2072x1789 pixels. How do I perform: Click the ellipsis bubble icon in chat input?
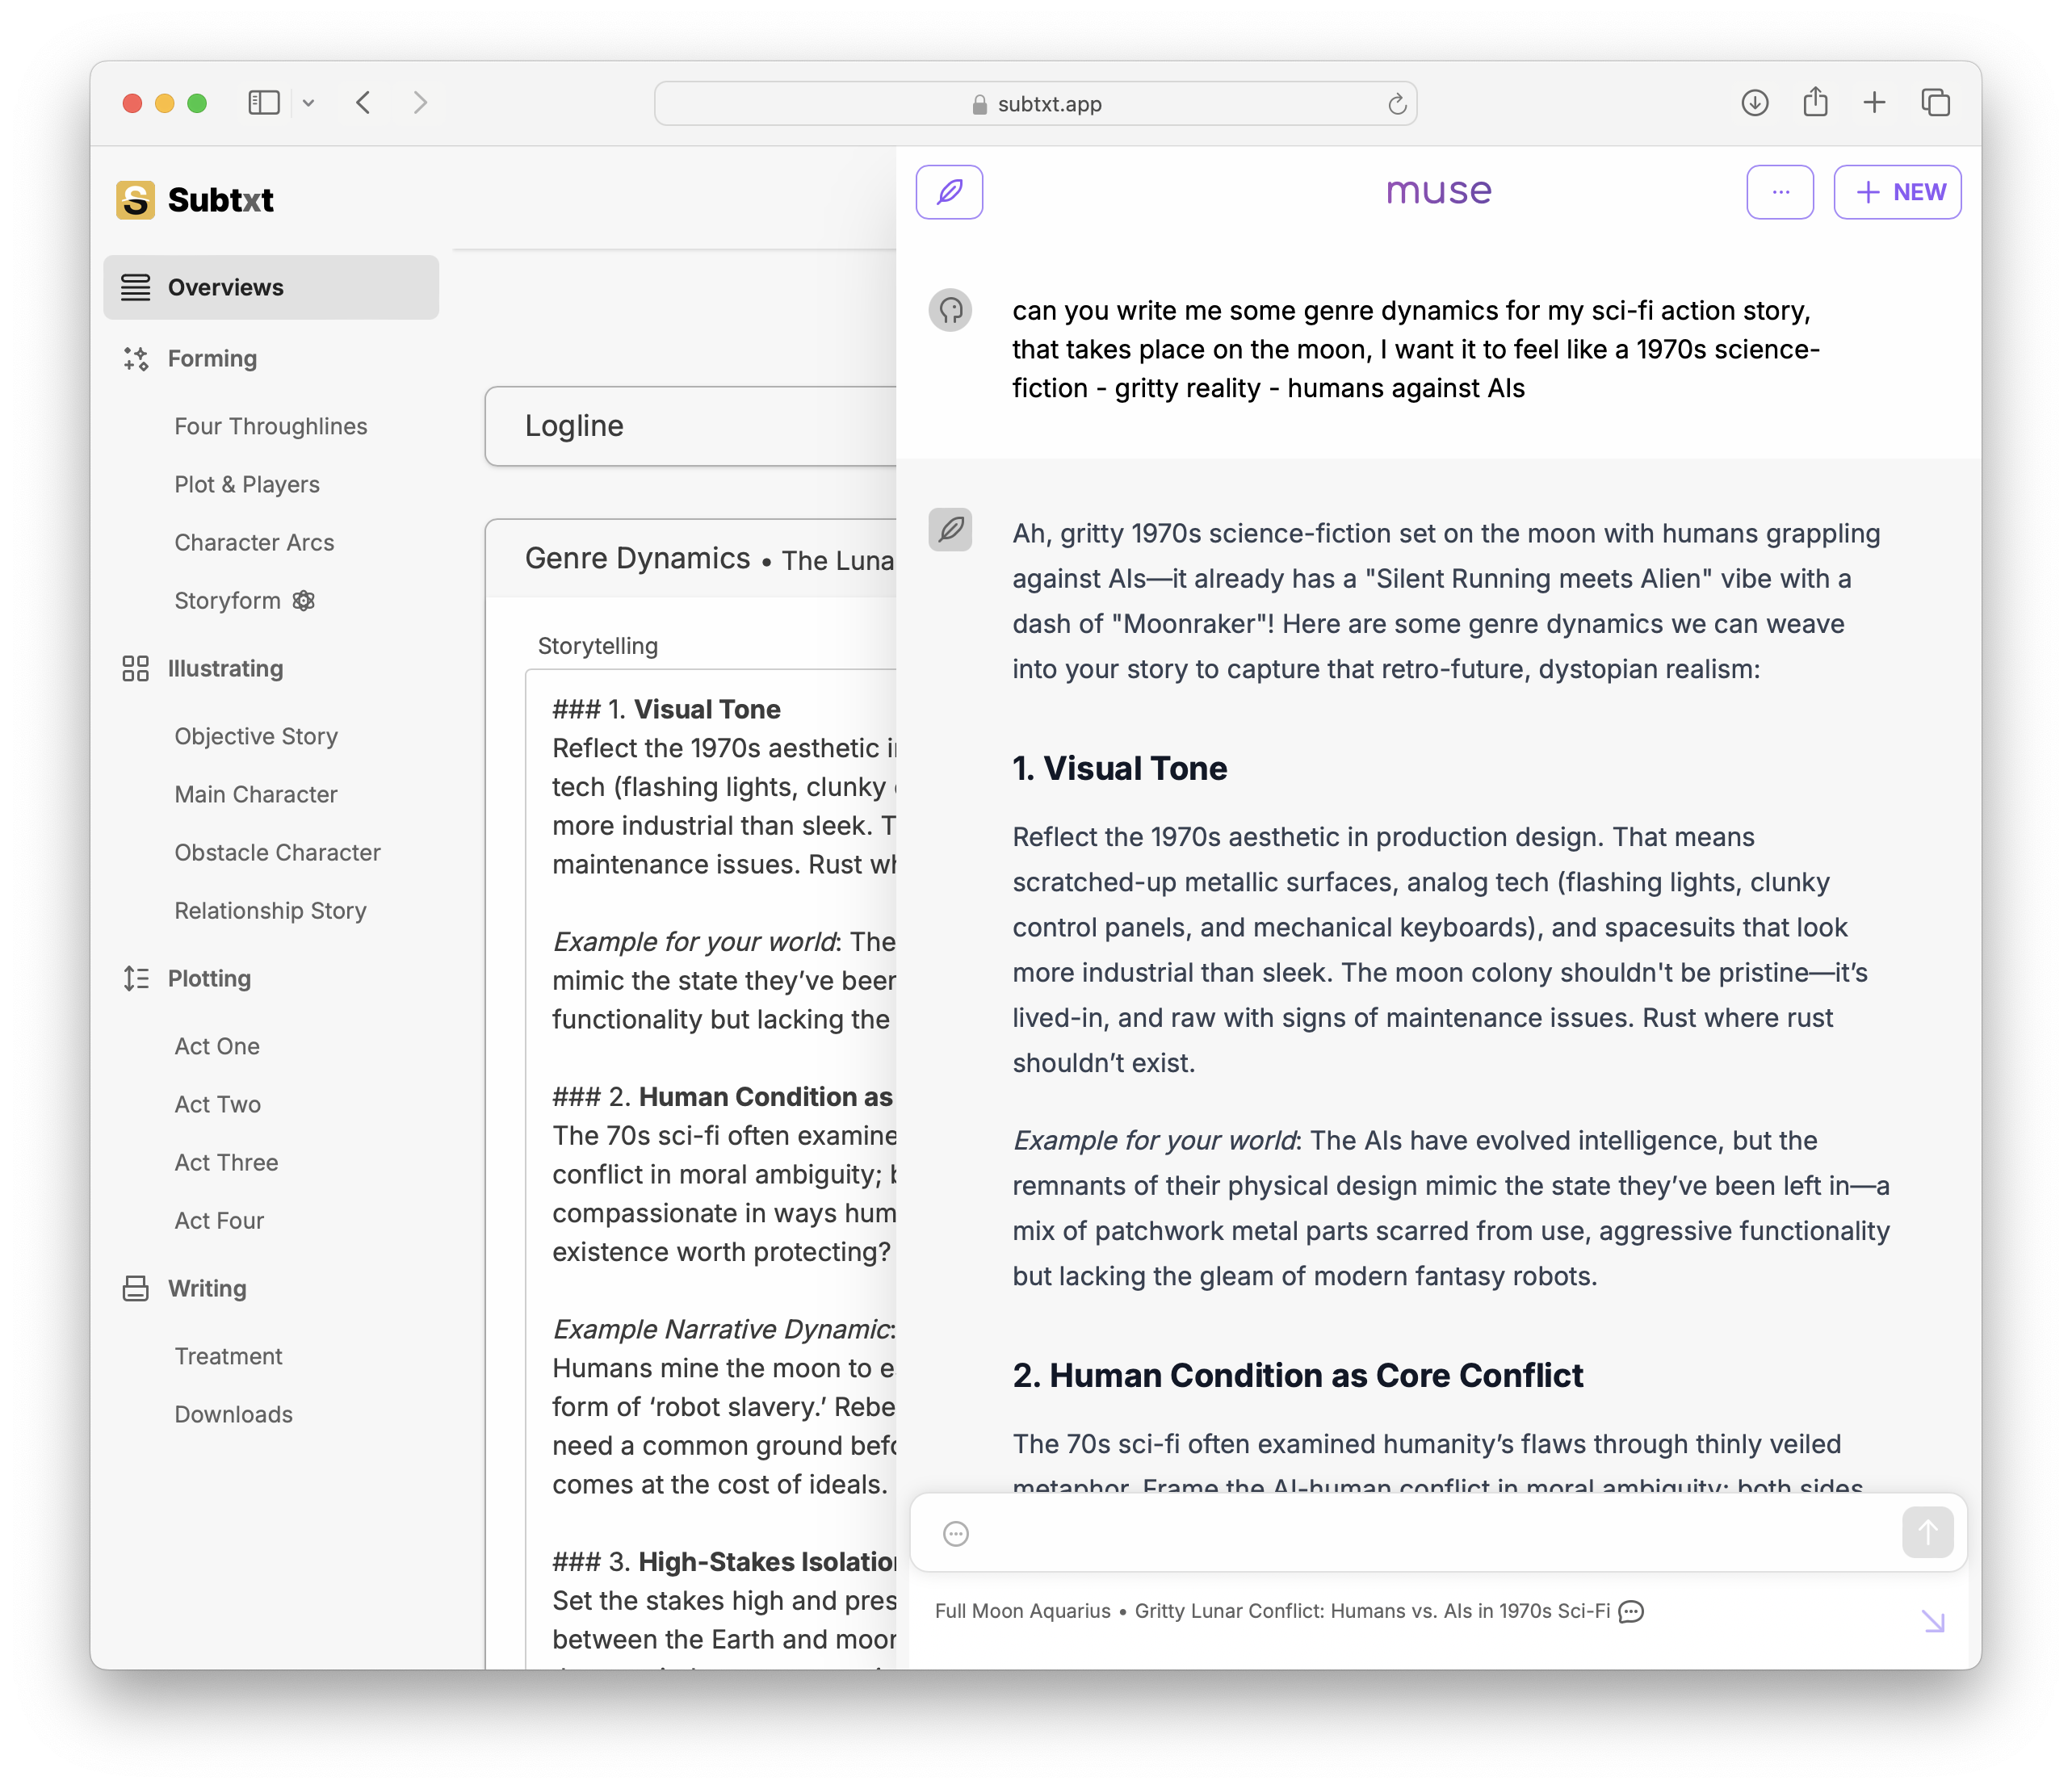[956, 1533]
